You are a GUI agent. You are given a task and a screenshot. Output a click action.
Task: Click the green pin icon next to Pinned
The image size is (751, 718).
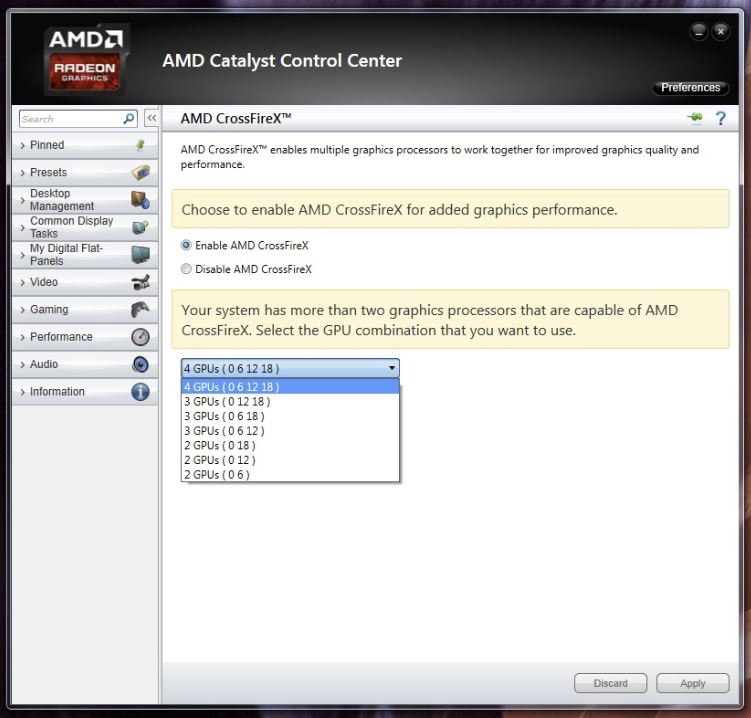pos(140,145)
